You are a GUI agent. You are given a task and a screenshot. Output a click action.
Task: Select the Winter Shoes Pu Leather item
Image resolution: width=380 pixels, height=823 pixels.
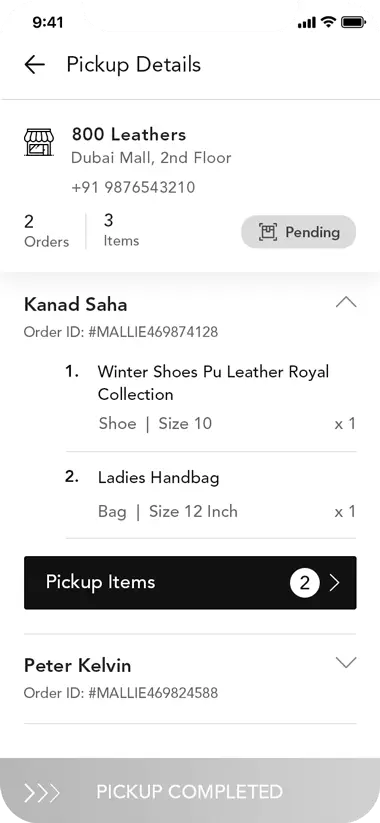coord(210,401)
